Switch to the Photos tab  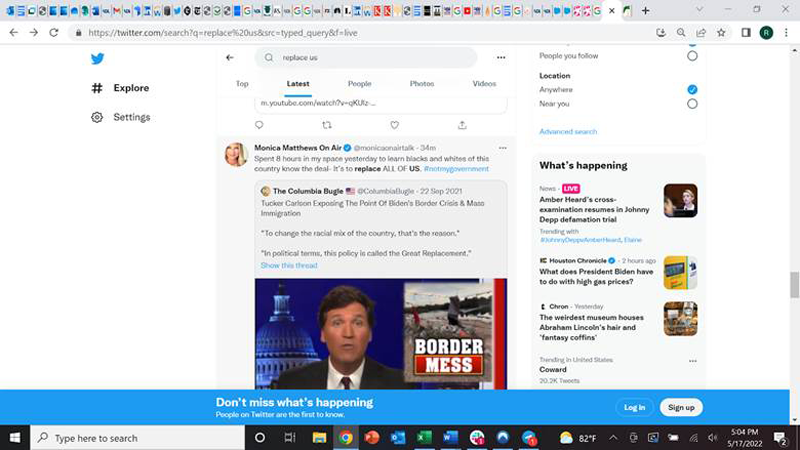[x=422, y=84]
